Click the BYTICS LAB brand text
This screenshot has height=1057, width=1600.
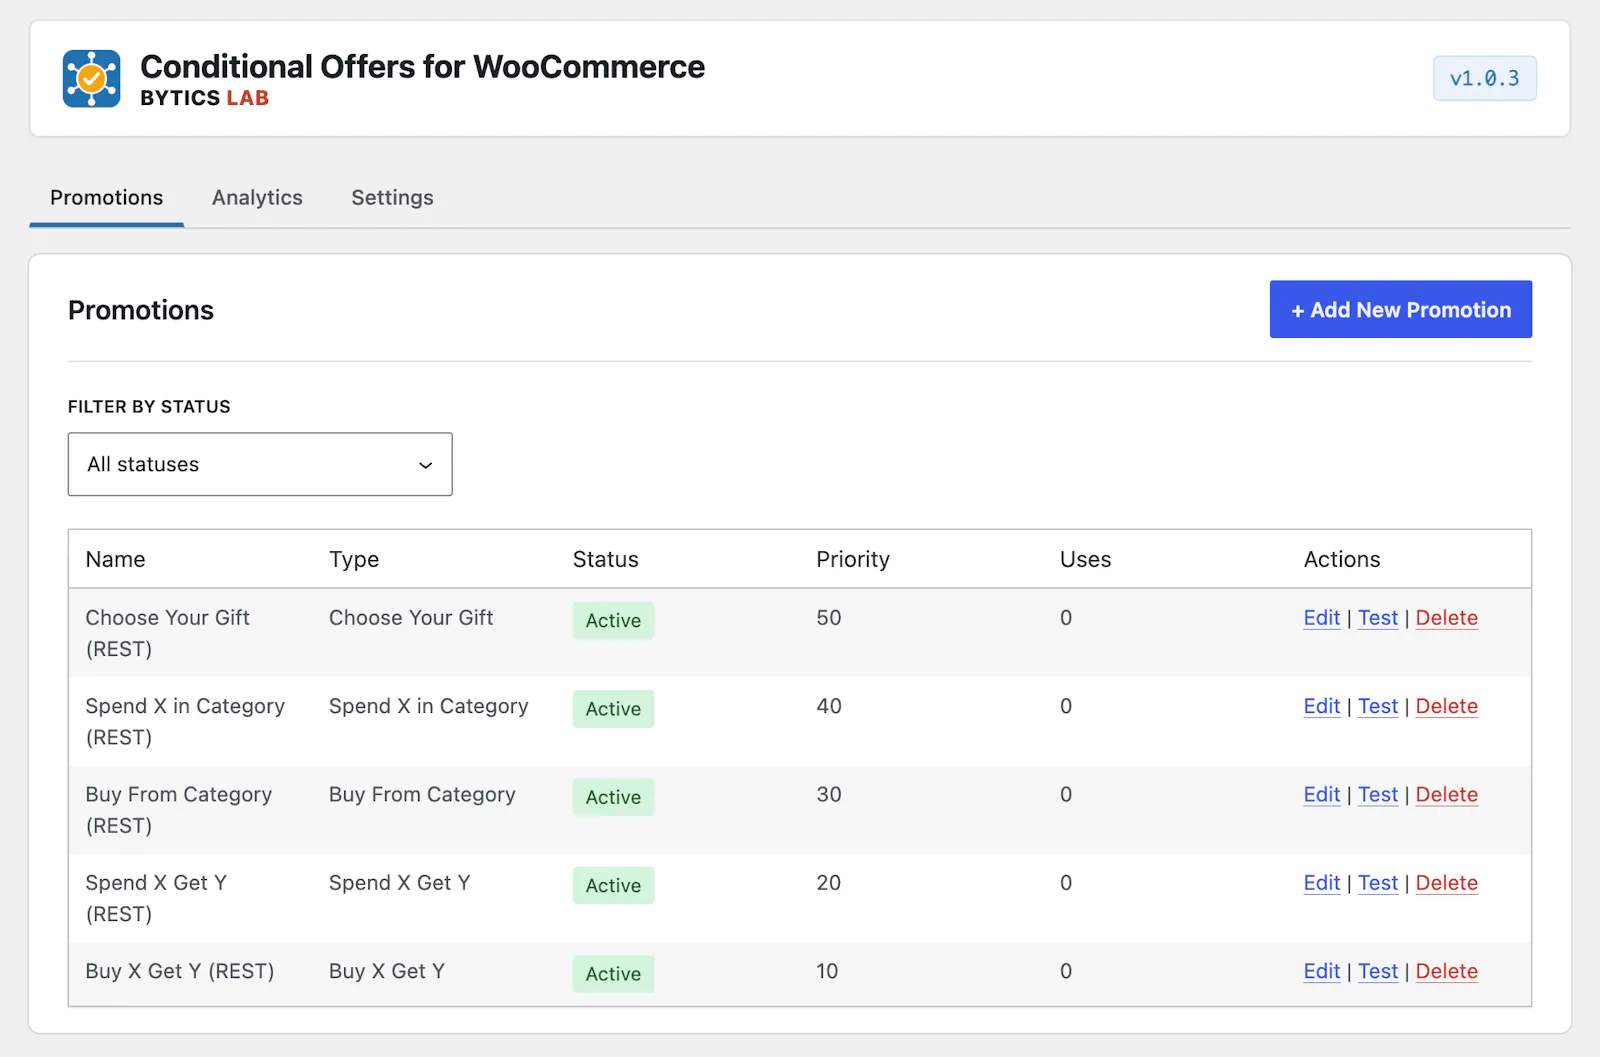tap(204, 98)
